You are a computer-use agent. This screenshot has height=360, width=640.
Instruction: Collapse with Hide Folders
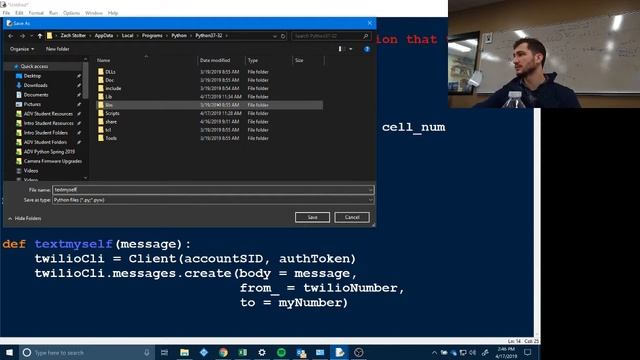(x=24, y=219)
